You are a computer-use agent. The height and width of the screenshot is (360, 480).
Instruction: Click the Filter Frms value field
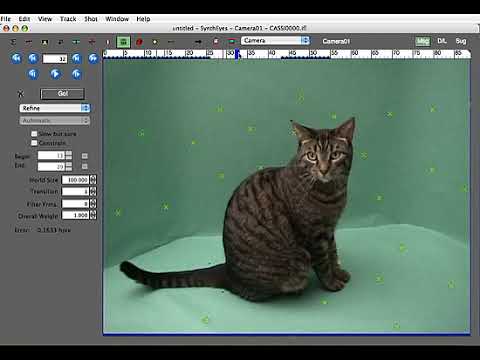tap(76, 204)
